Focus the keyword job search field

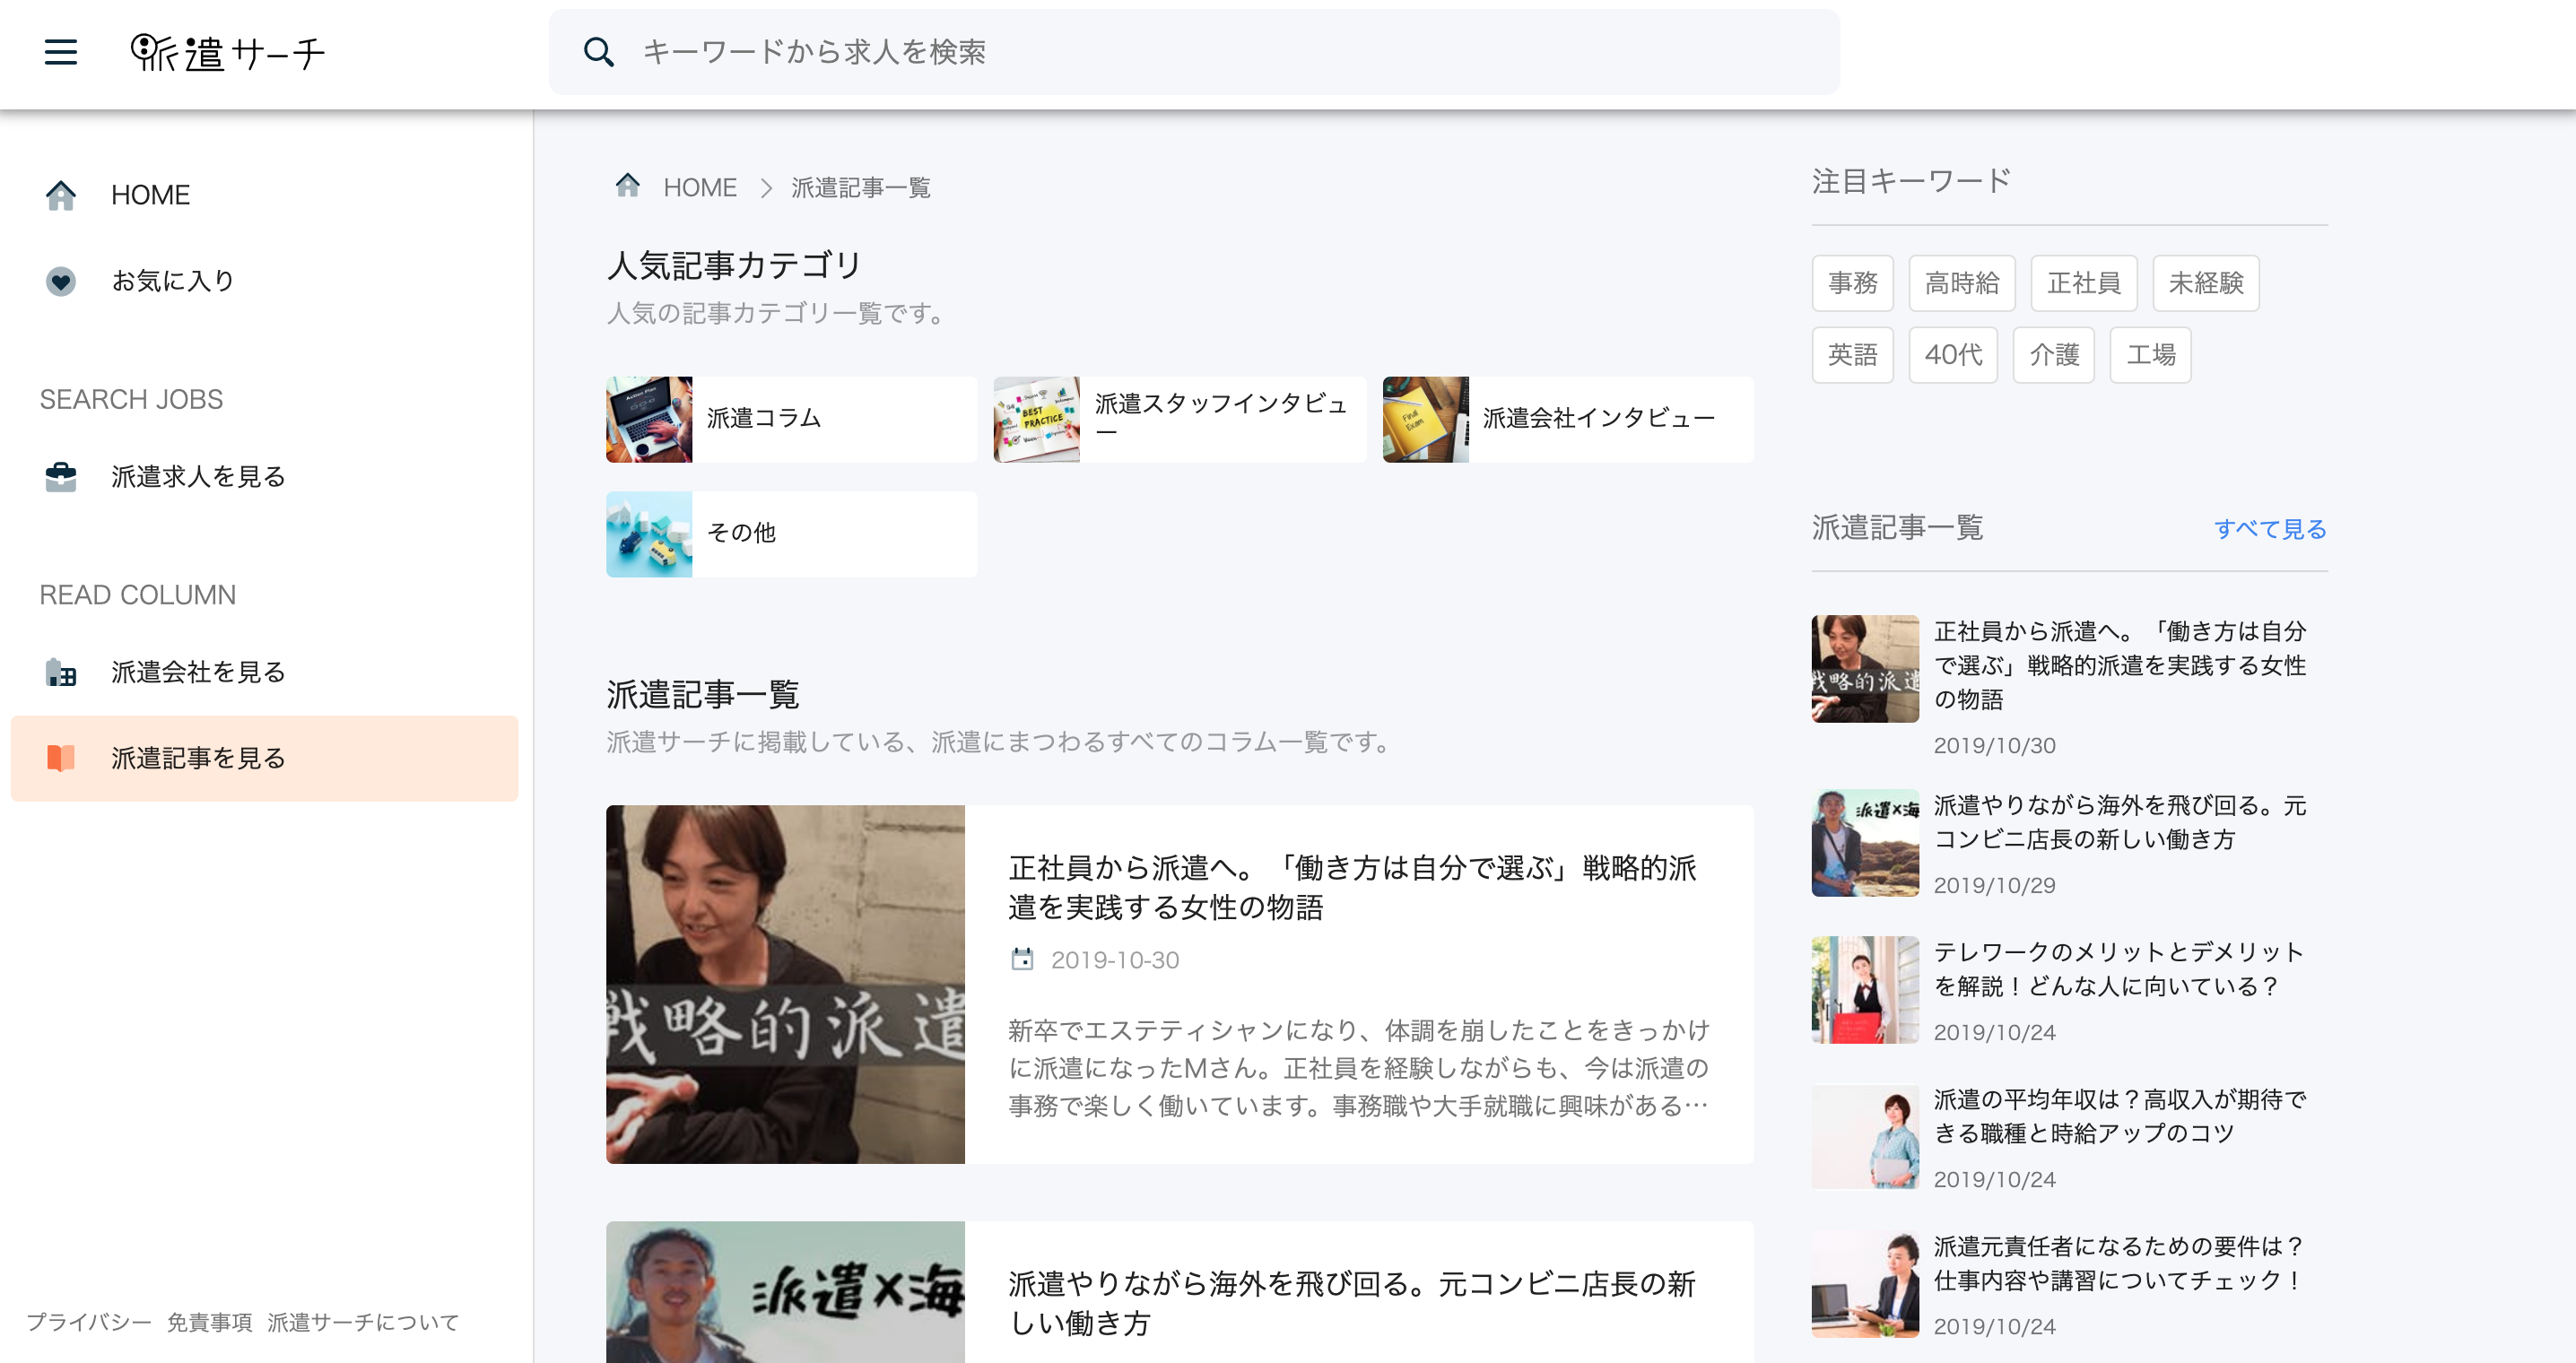point(1200,52)
